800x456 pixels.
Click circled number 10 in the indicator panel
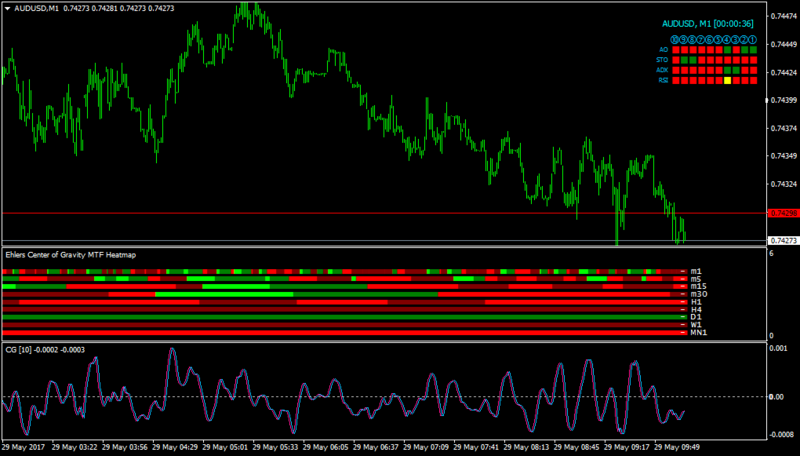674,40
